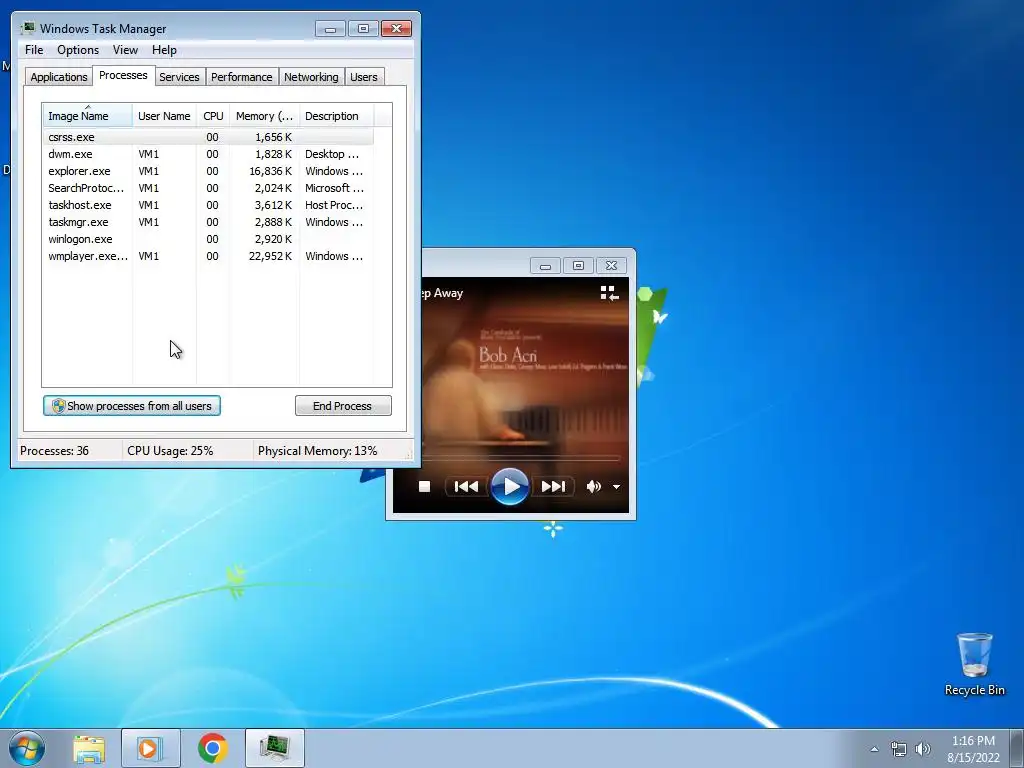1024x768 pixels.
Task: Open the Help menu in Task Manager
Action: pyautogui.click(x=164, y=50)
